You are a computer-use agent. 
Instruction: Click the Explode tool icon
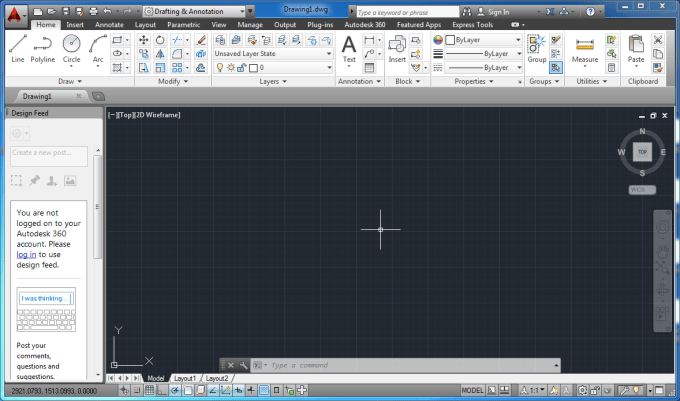tap(201, 54)
